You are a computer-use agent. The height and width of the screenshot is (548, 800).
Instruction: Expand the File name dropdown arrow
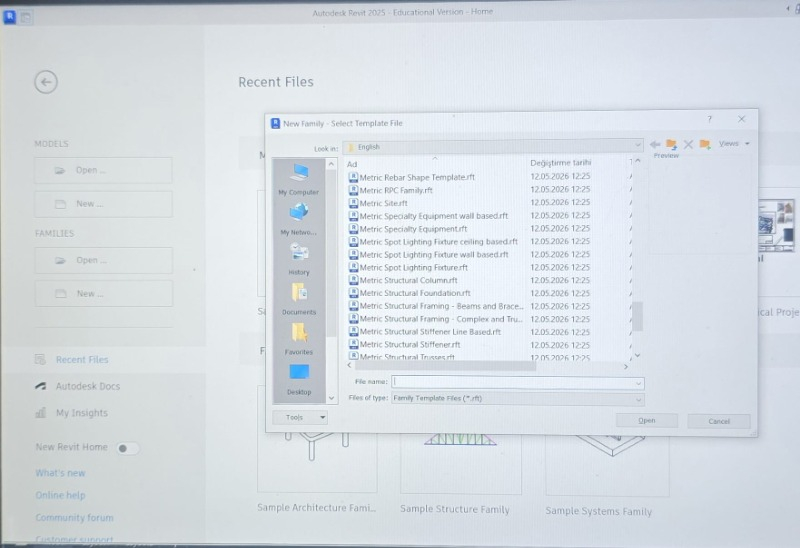click(x=638, y=383)
